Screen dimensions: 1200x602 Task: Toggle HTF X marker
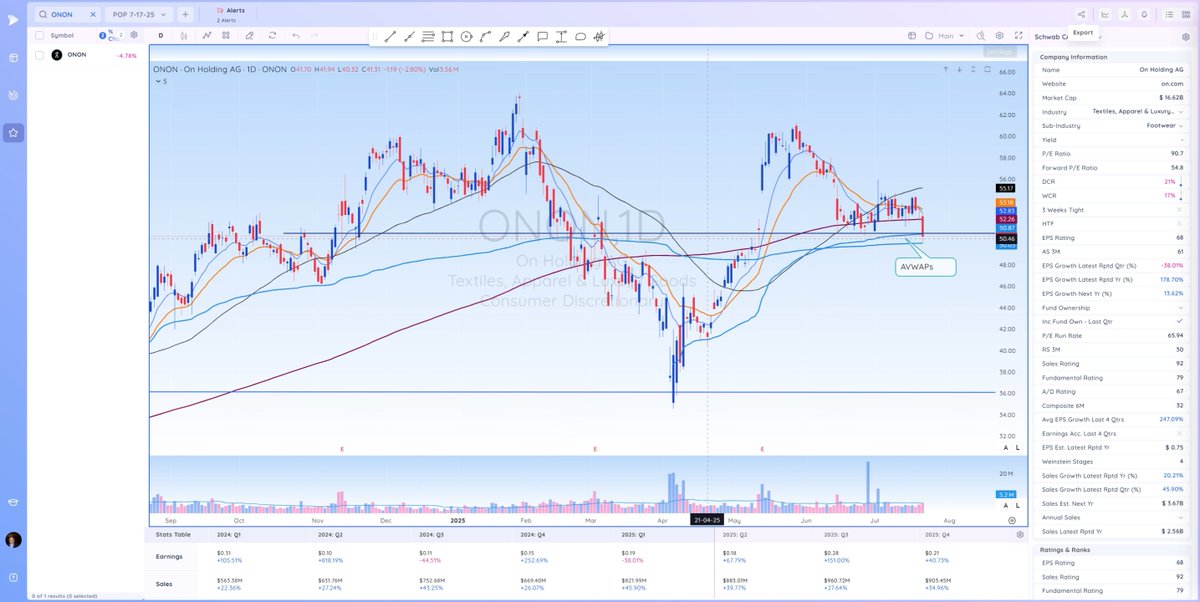pyautogui.click(x=1180, y=223)
